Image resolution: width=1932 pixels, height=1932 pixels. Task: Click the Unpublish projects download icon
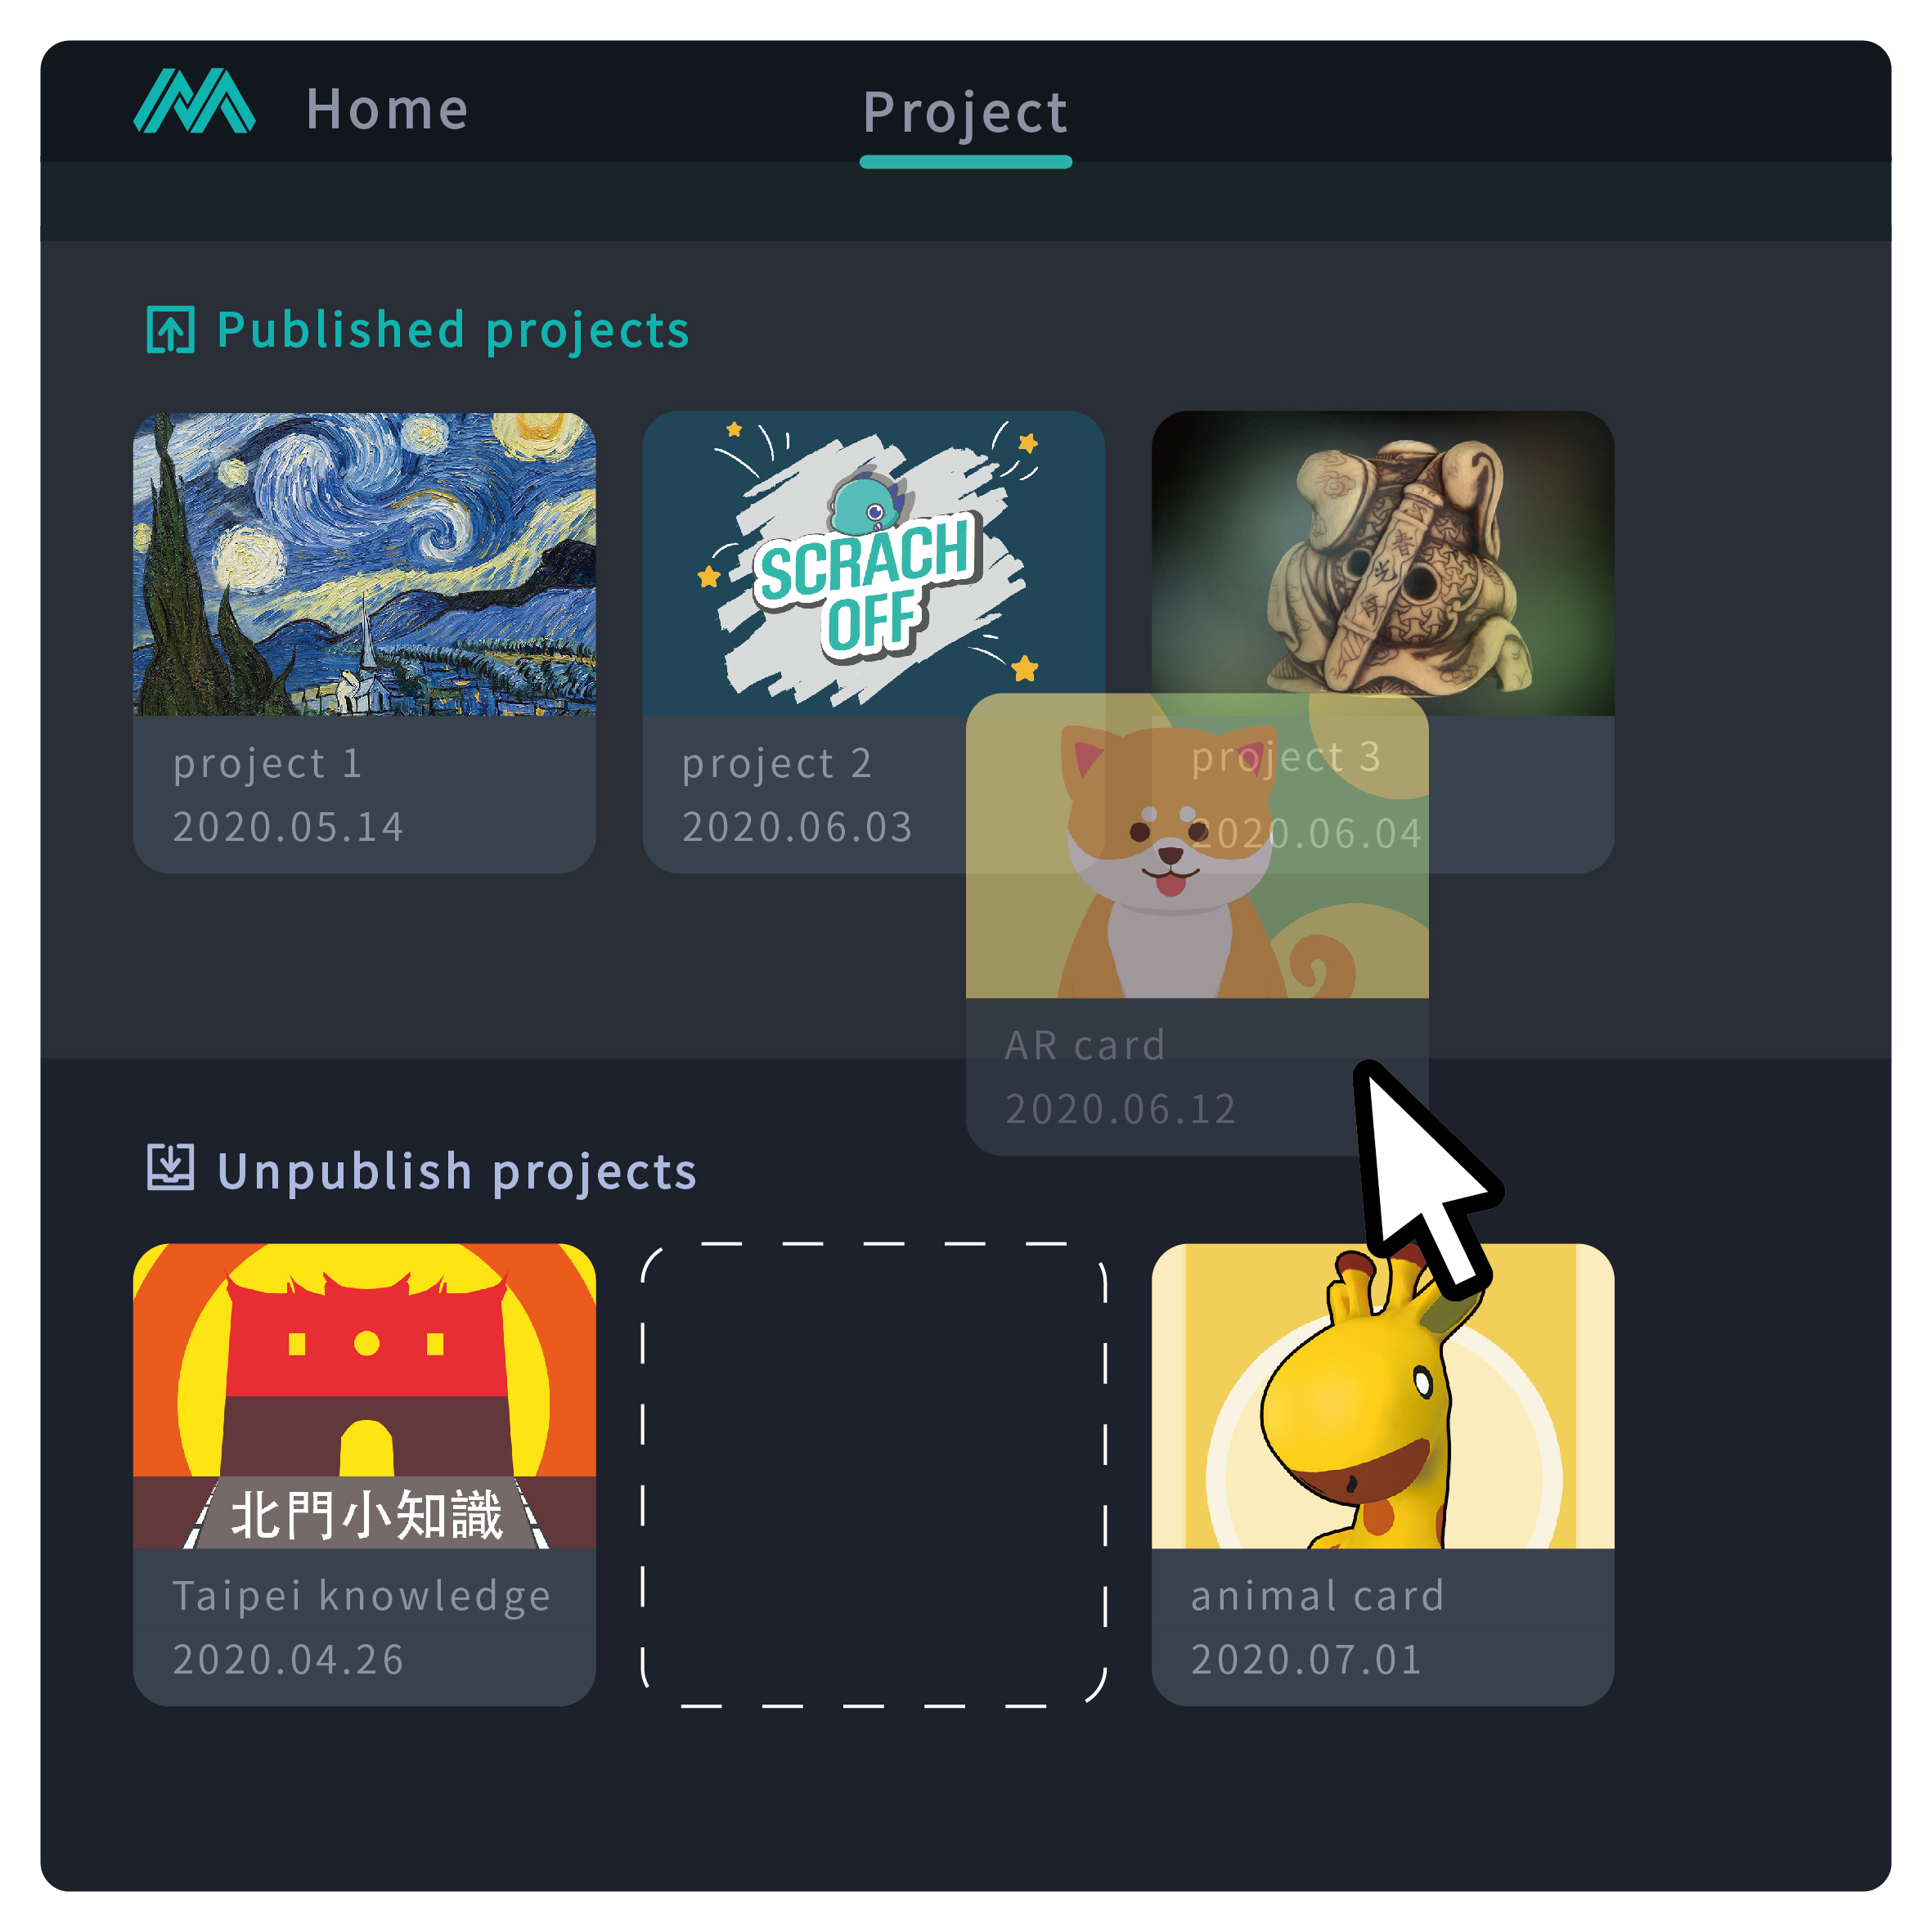170,1167
